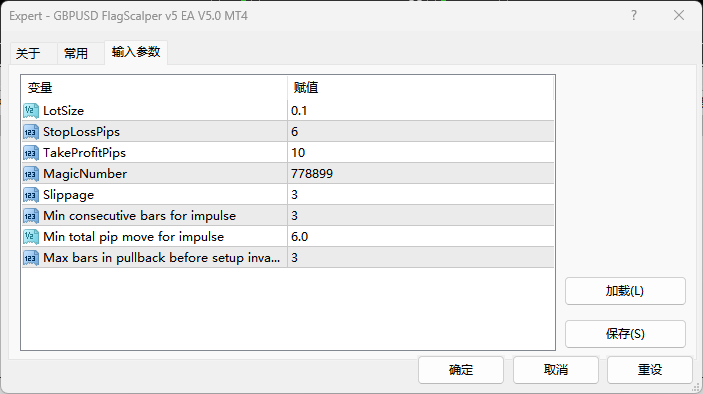Image resolution: width=703 pixels, height=394 pixels.
Task: Select the Slippage variable name
Action: pos(69,195)
